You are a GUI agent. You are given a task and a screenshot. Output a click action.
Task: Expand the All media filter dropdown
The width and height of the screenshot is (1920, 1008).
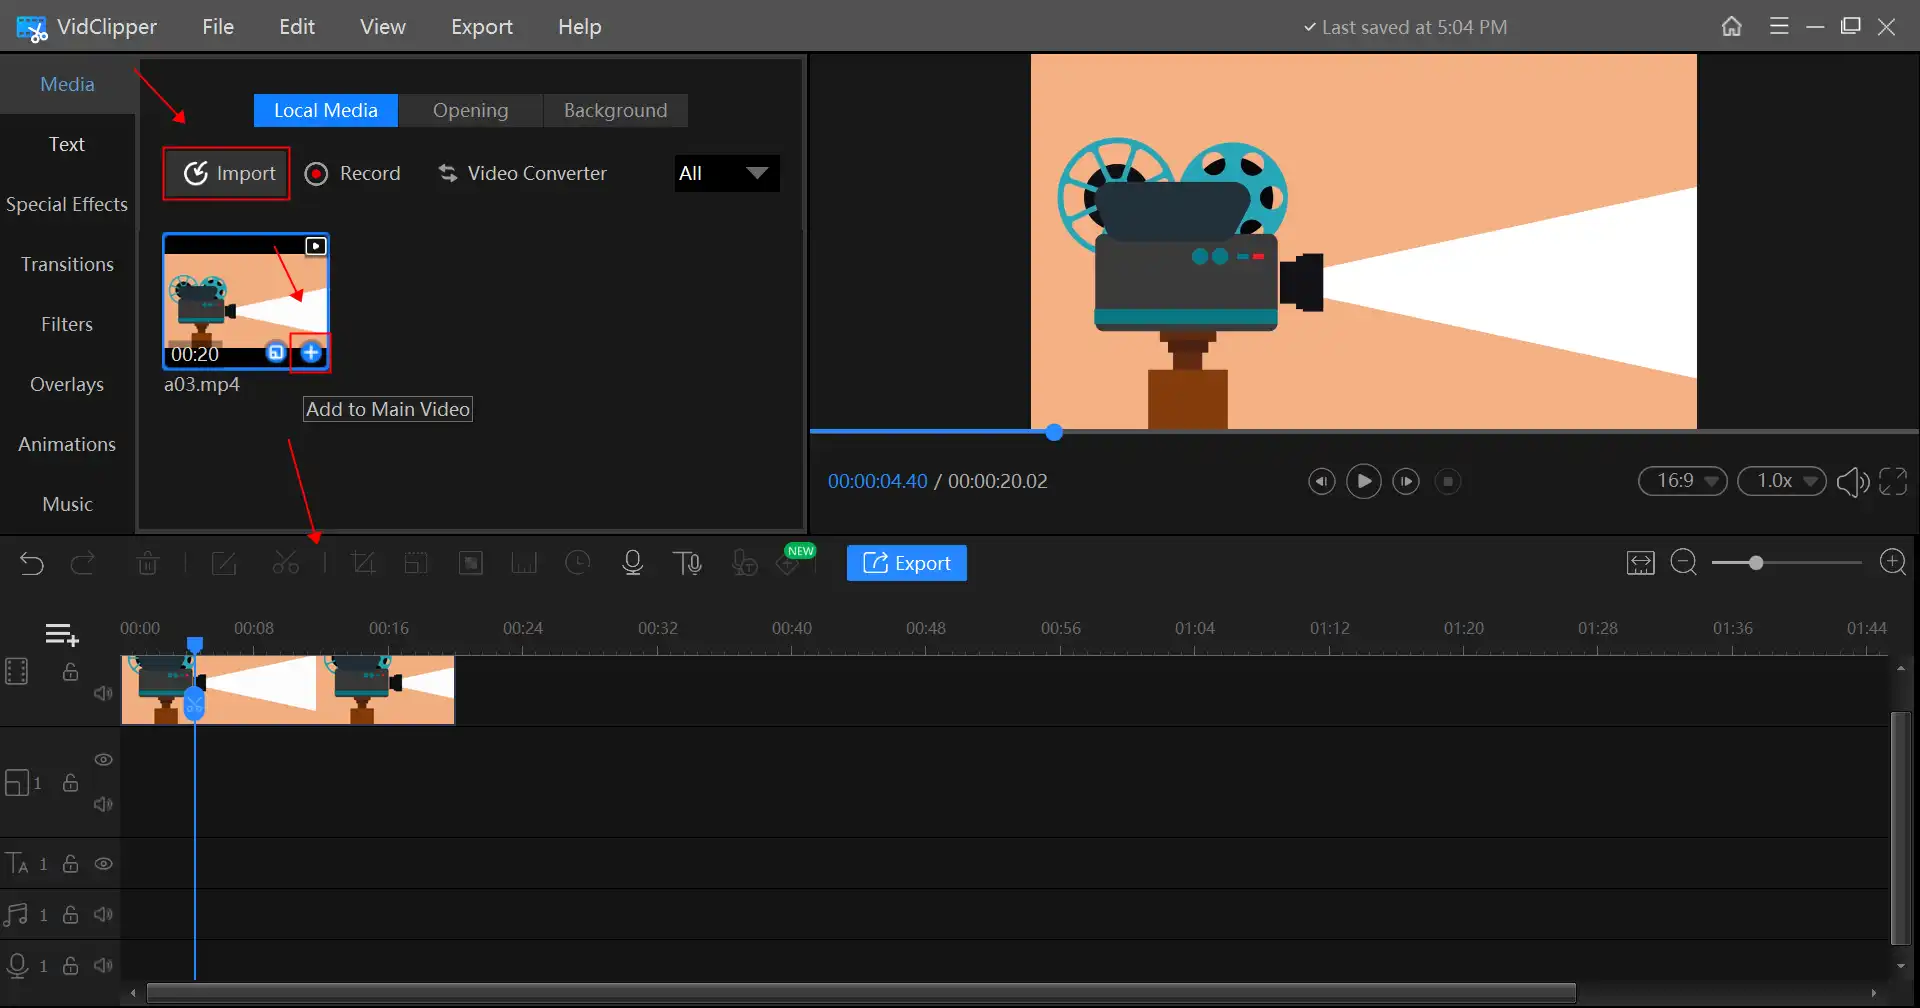(x=726, y=173)
